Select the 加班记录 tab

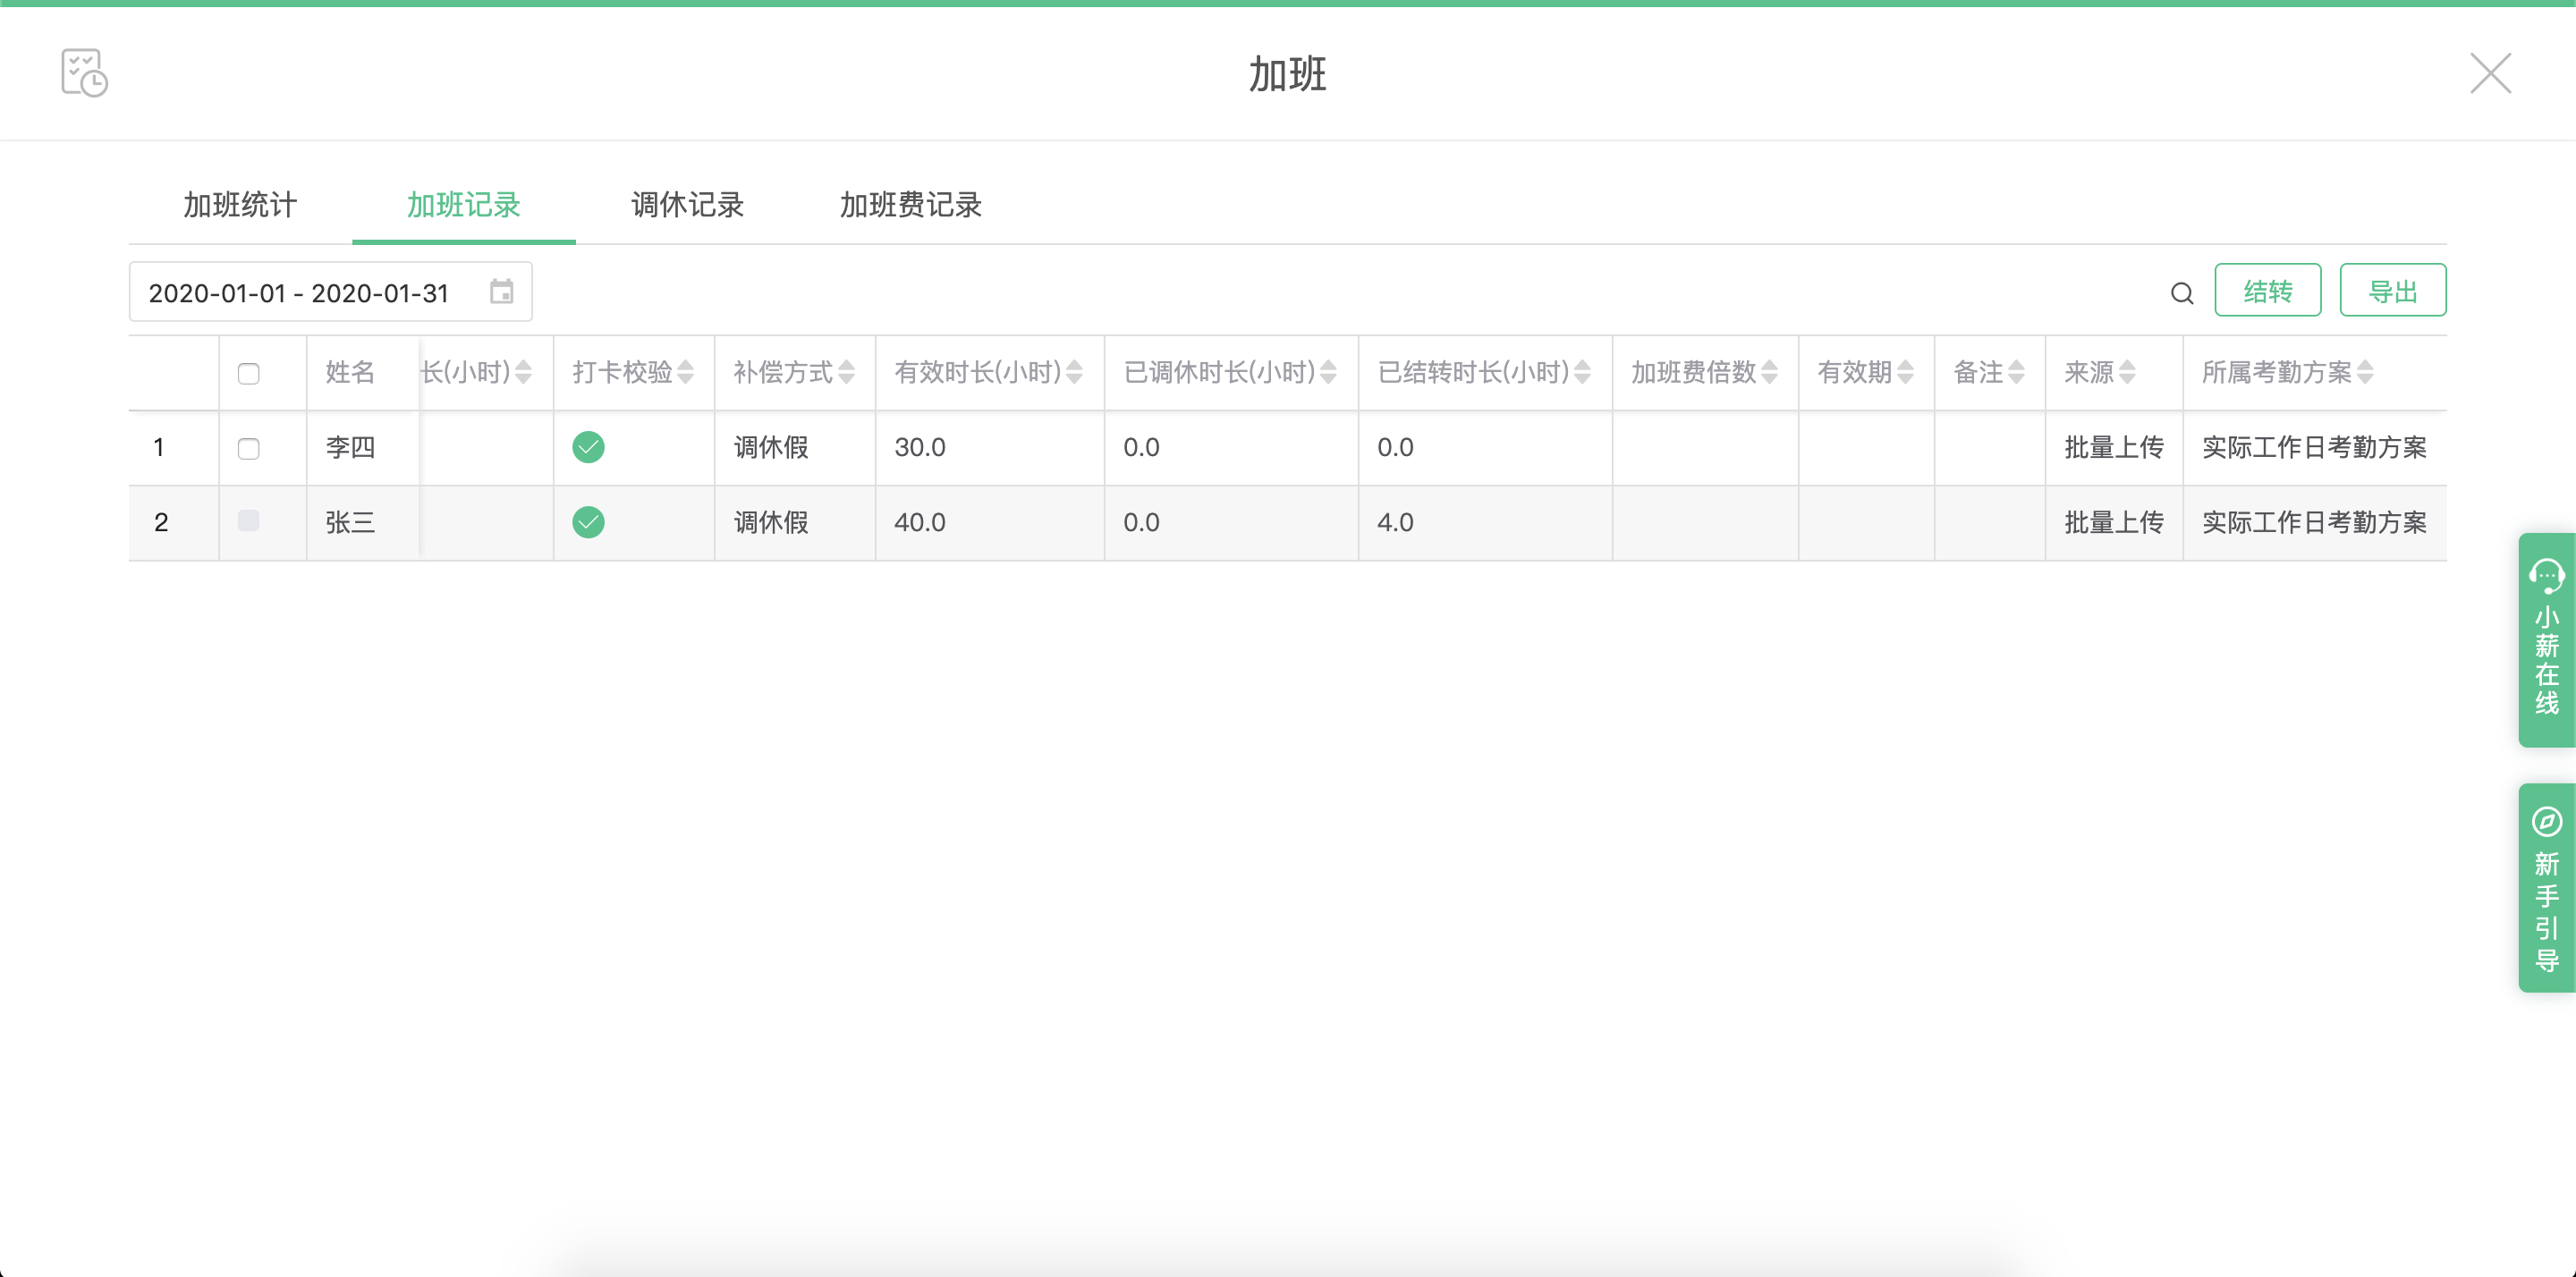coord(463,205)
